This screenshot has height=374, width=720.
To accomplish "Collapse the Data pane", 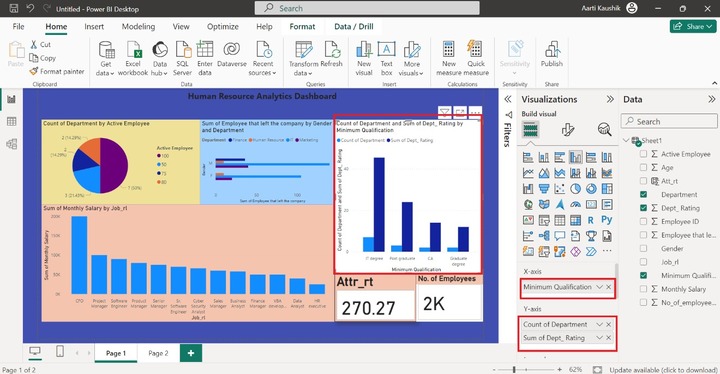I will [x=711, y=99].
